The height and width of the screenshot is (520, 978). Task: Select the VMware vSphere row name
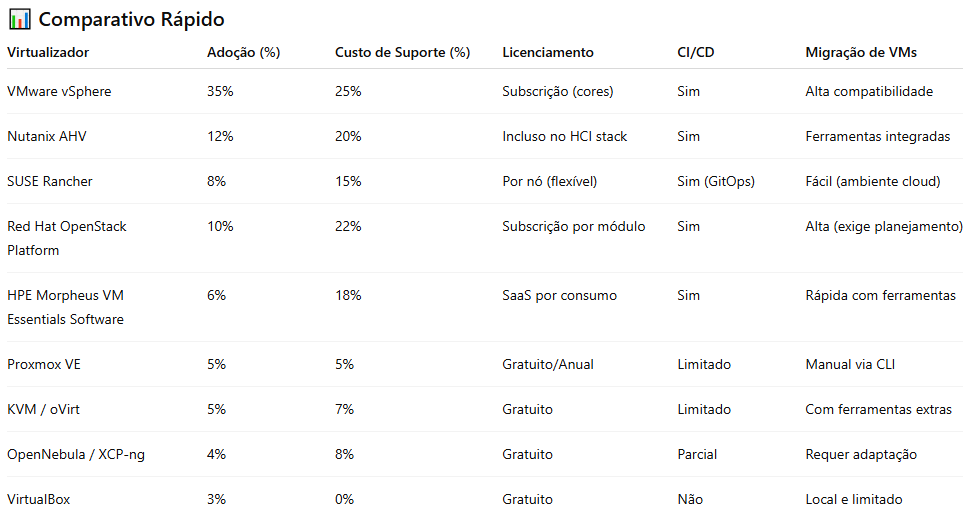(x=59, y=91)
